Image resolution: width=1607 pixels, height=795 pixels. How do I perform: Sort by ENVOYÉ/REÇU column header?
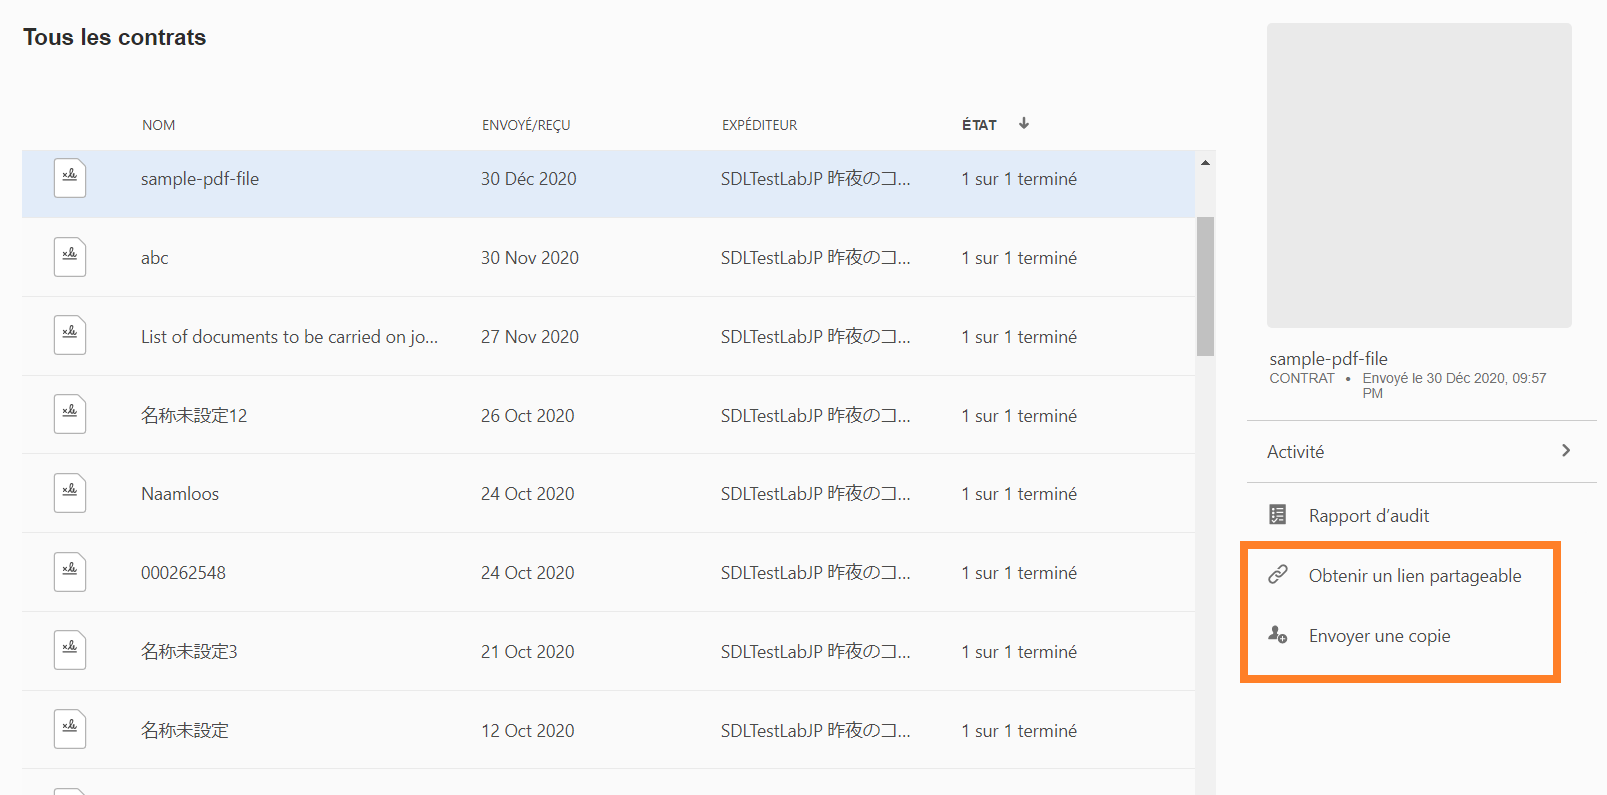[x=526, y=125]
